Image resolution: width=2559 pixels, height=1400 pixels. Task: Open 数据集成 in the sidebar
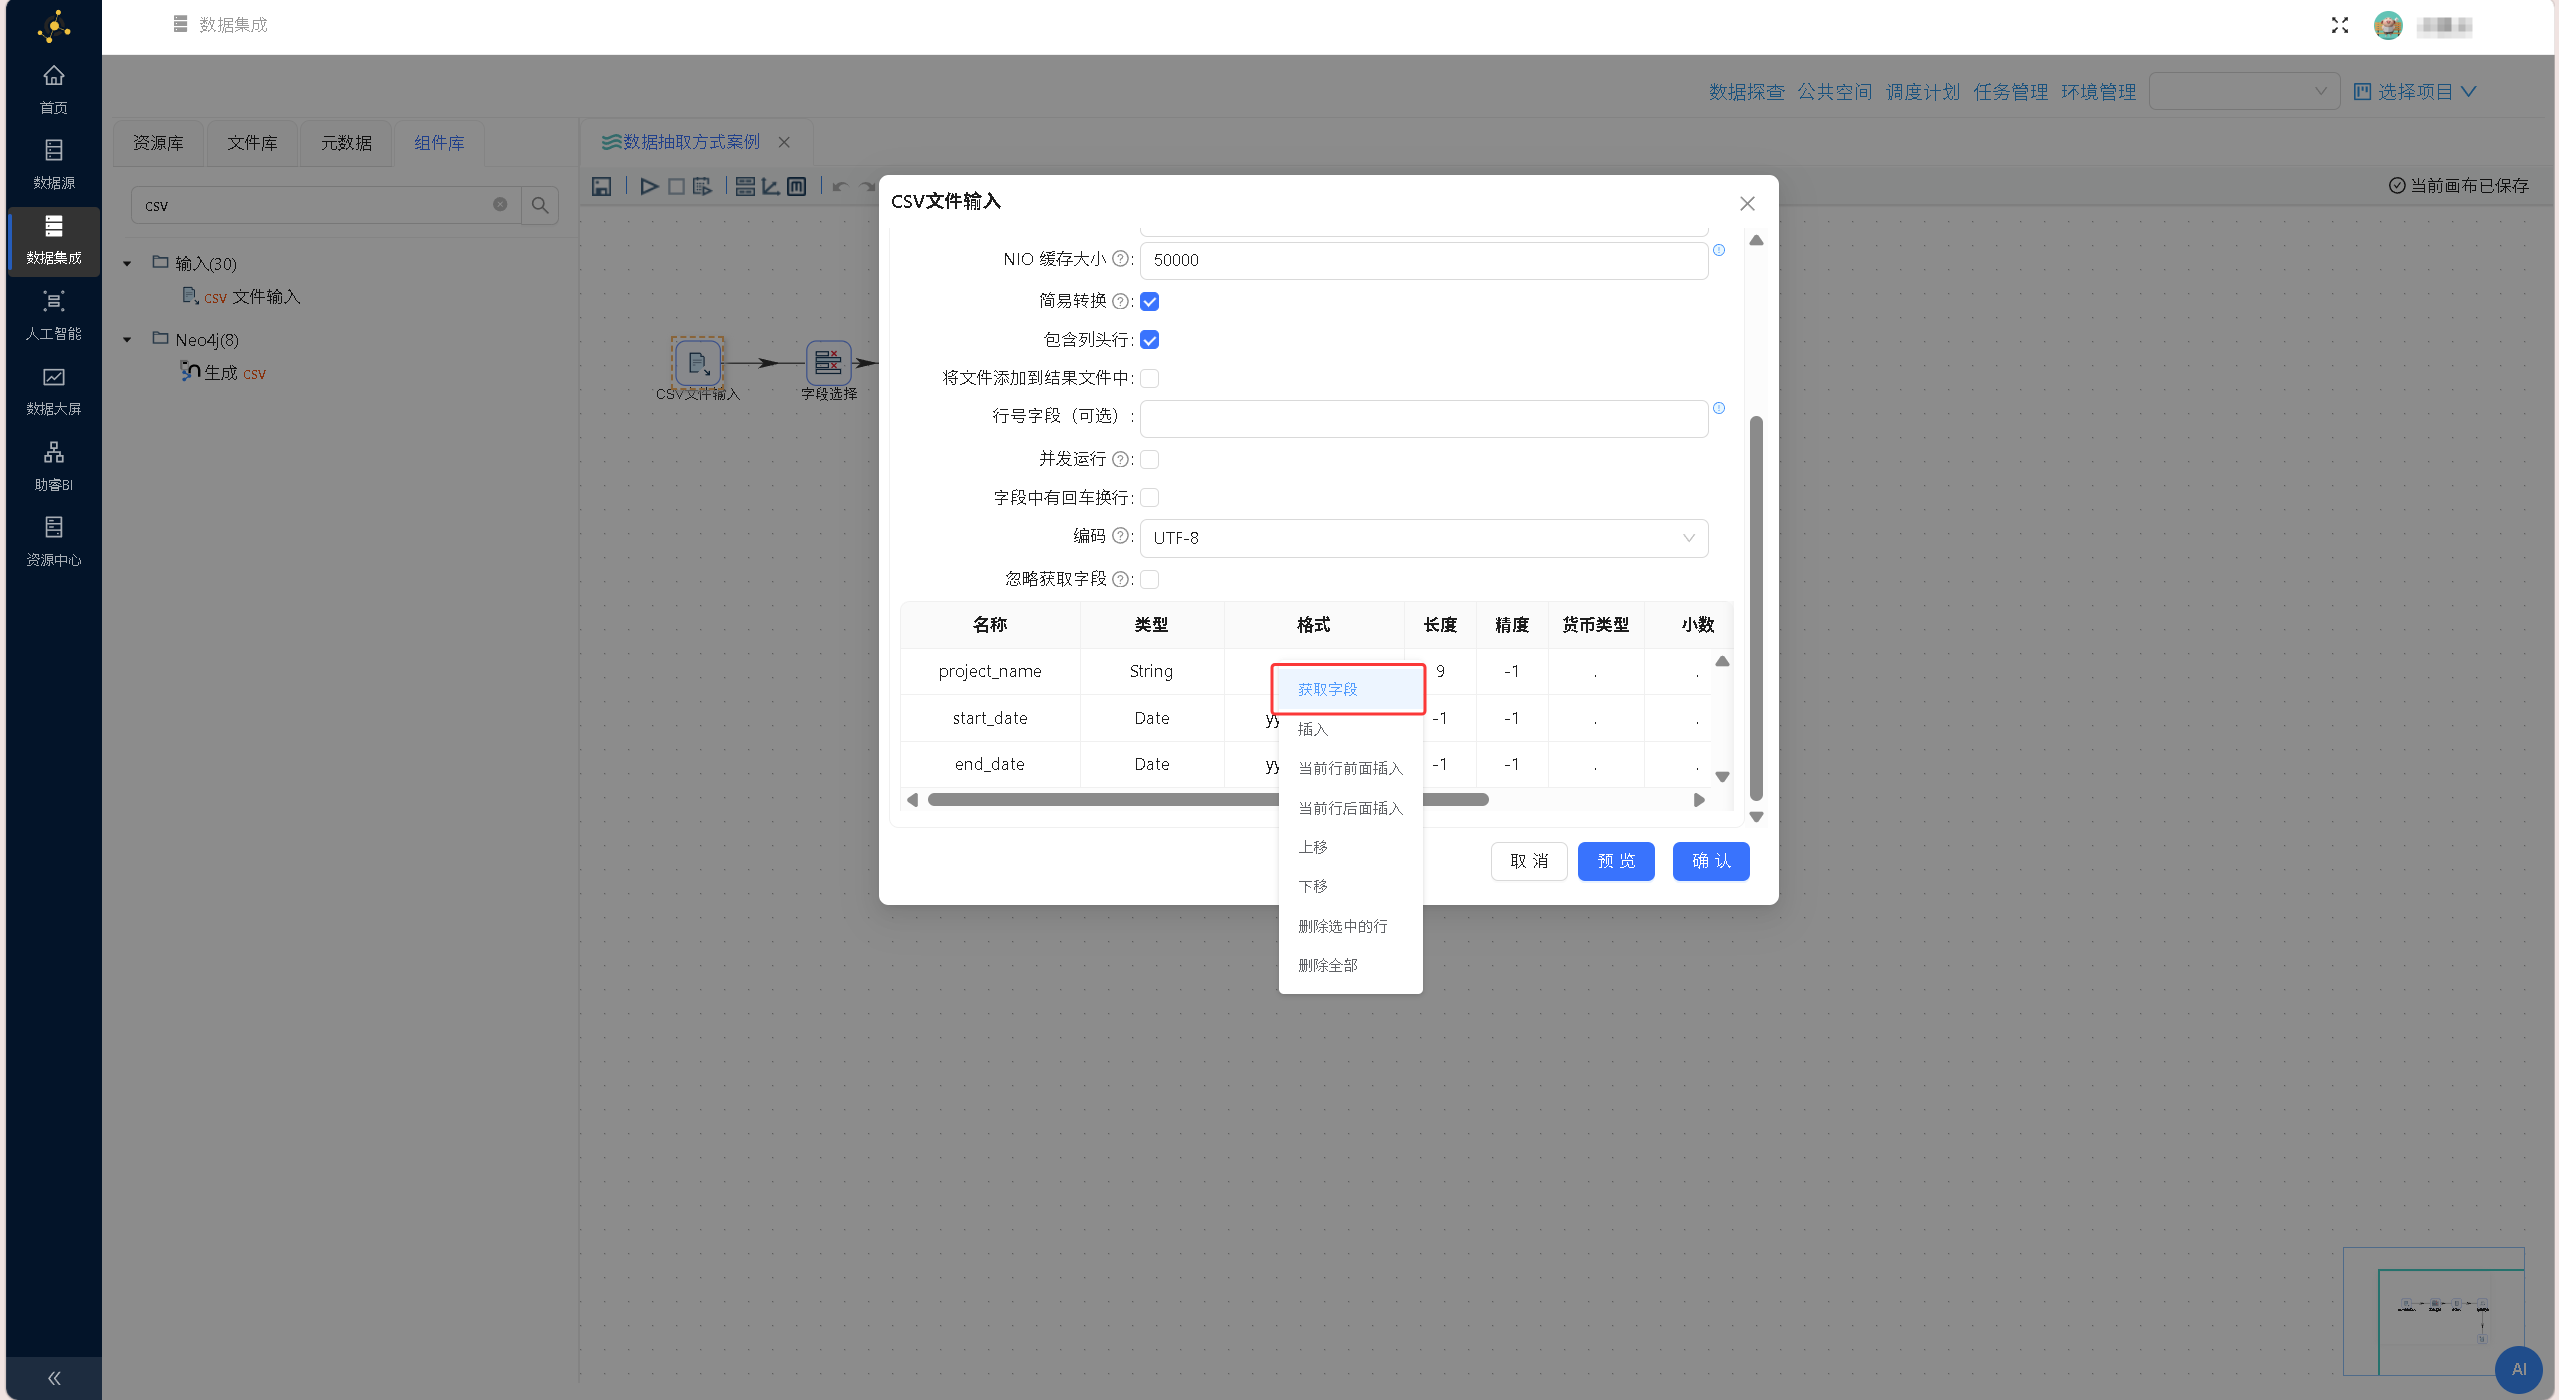coord(54,240)
